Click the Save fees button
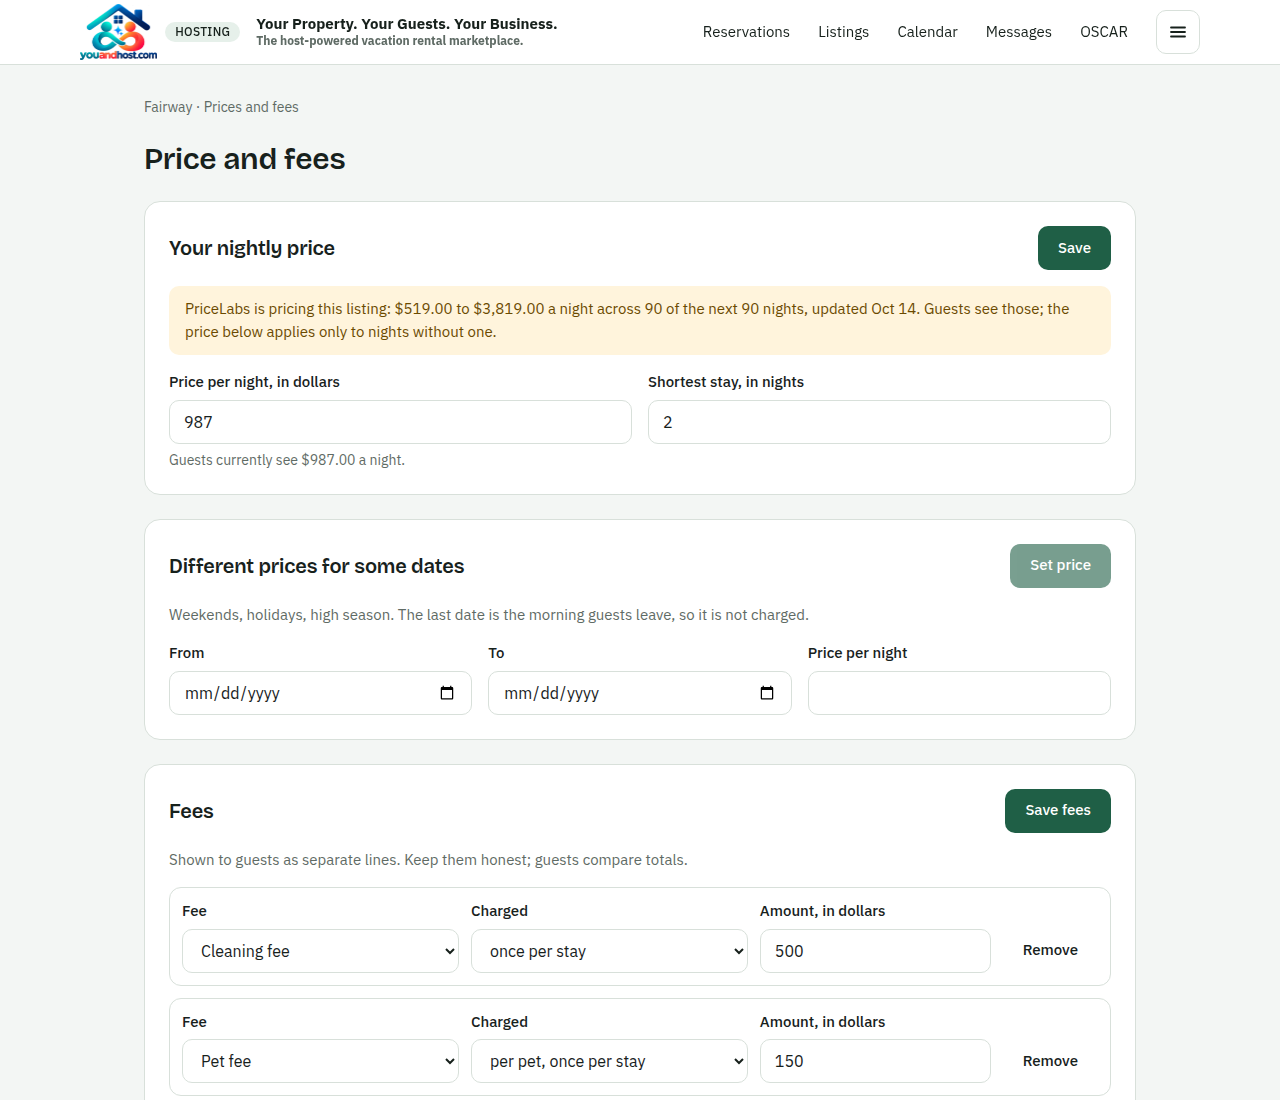This screenshot has width=1280, height=1100. [x=1058, y=811]
